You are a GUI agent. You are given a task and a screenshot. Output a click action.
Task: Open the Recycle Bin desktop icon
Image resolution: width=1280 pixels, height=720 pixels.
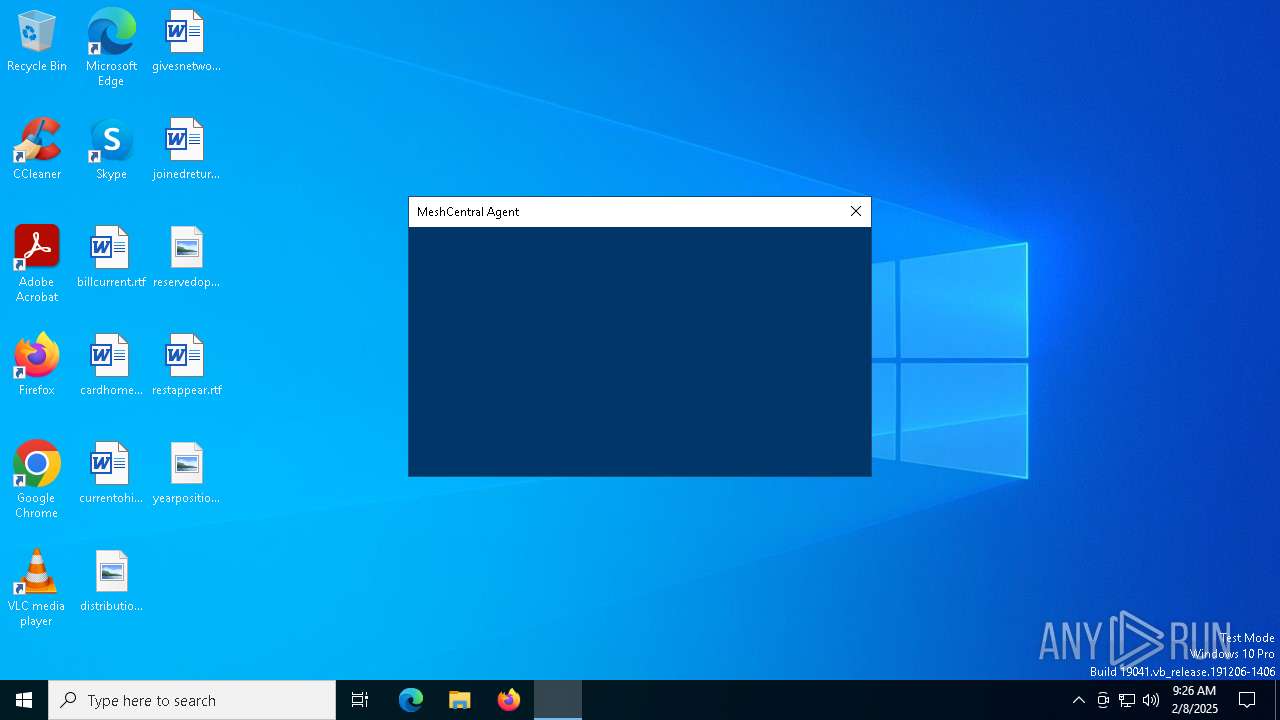(37, 41)
